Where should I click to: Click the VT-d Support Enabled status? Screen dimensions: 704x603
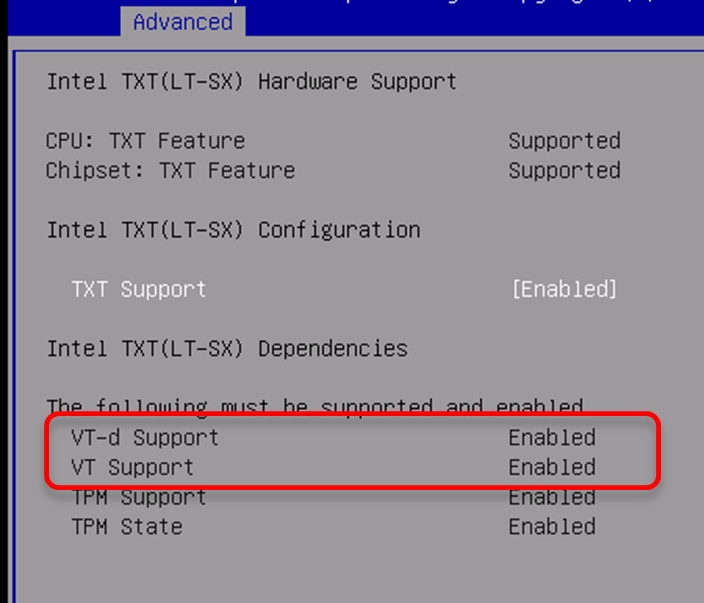[x=552, y=438]
